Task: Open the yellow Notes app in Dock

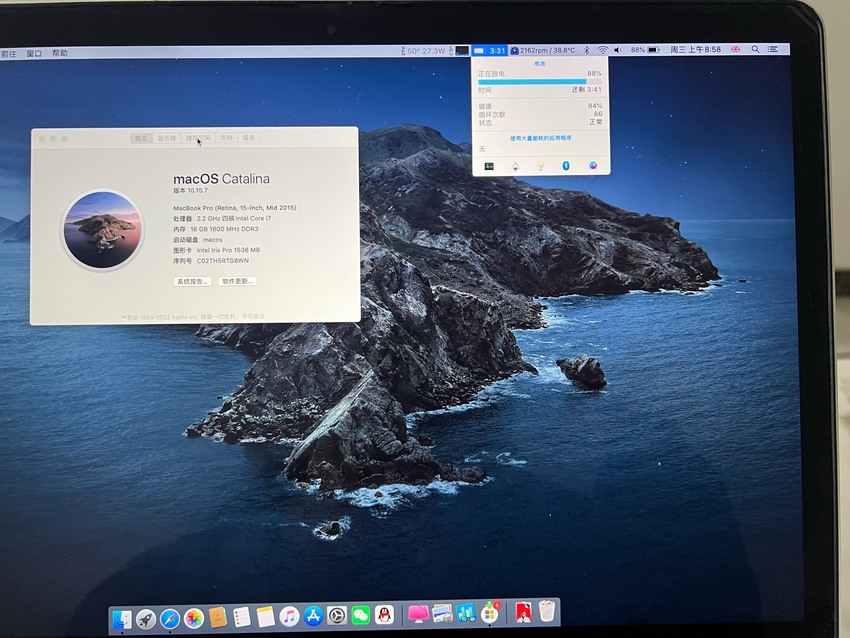Action: (266, 617)
